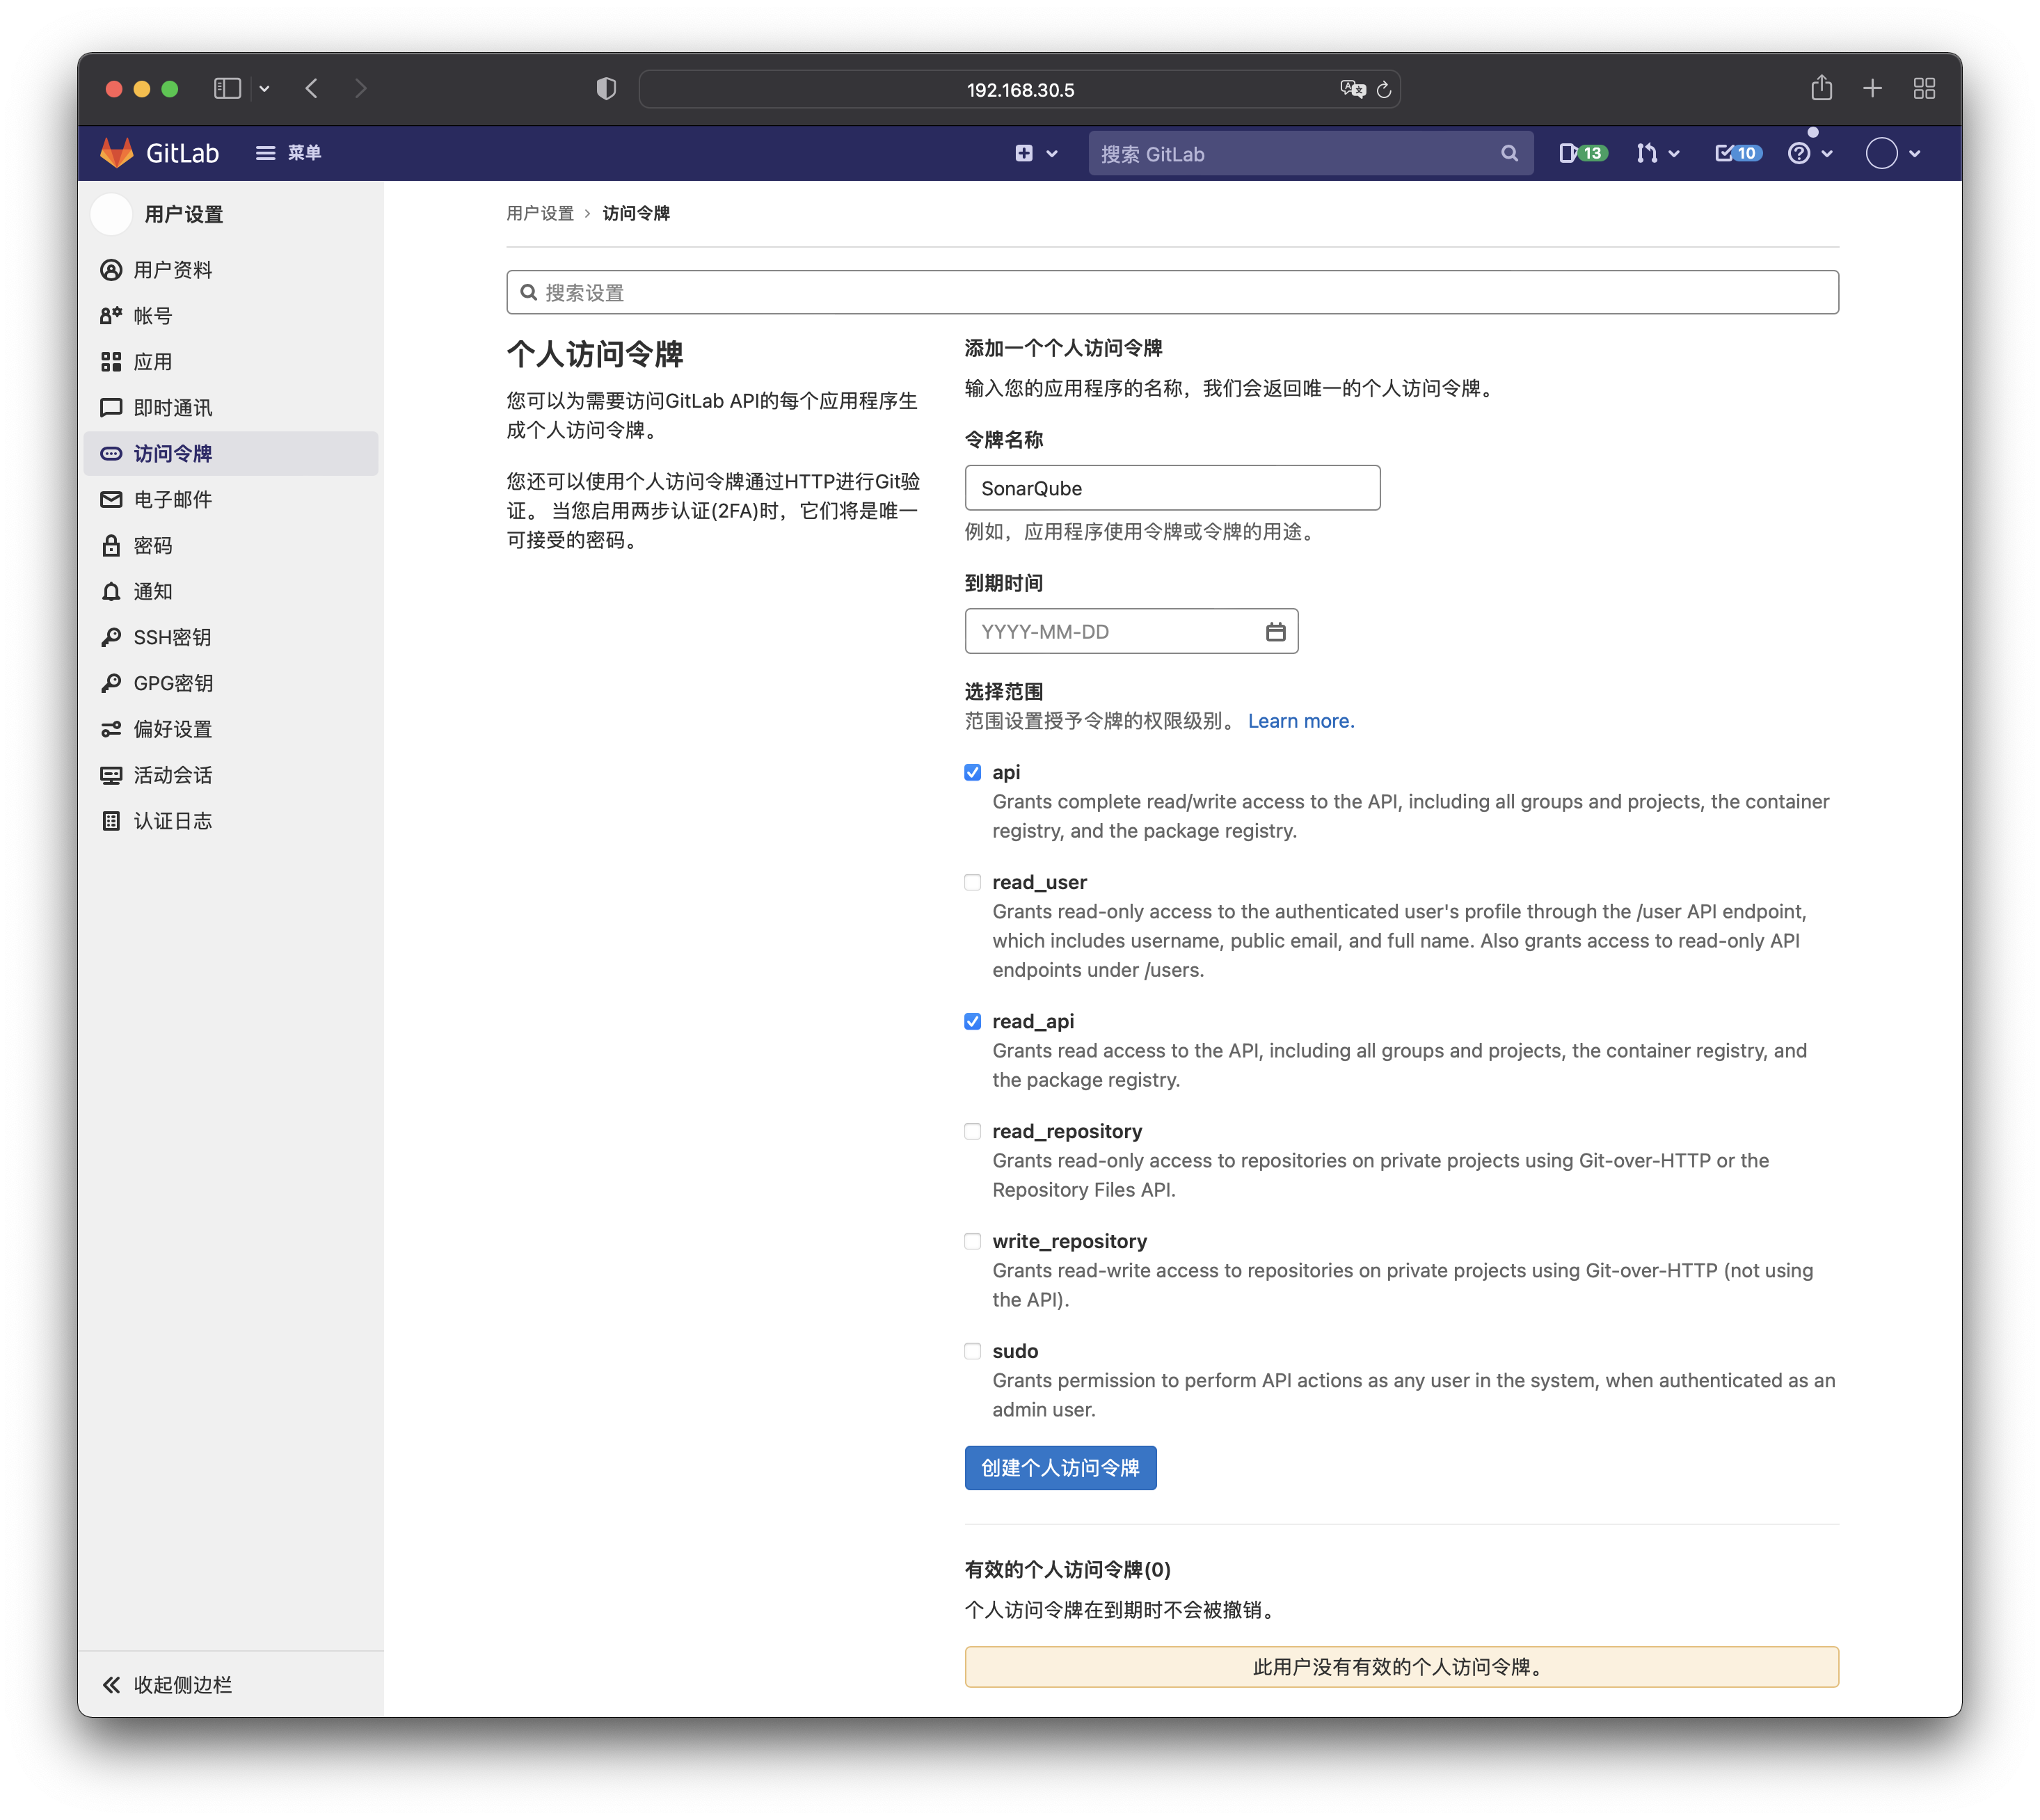Click the GitLab fox logo
This screenshot has height=1820, width=2040.
tap(117, 153)
